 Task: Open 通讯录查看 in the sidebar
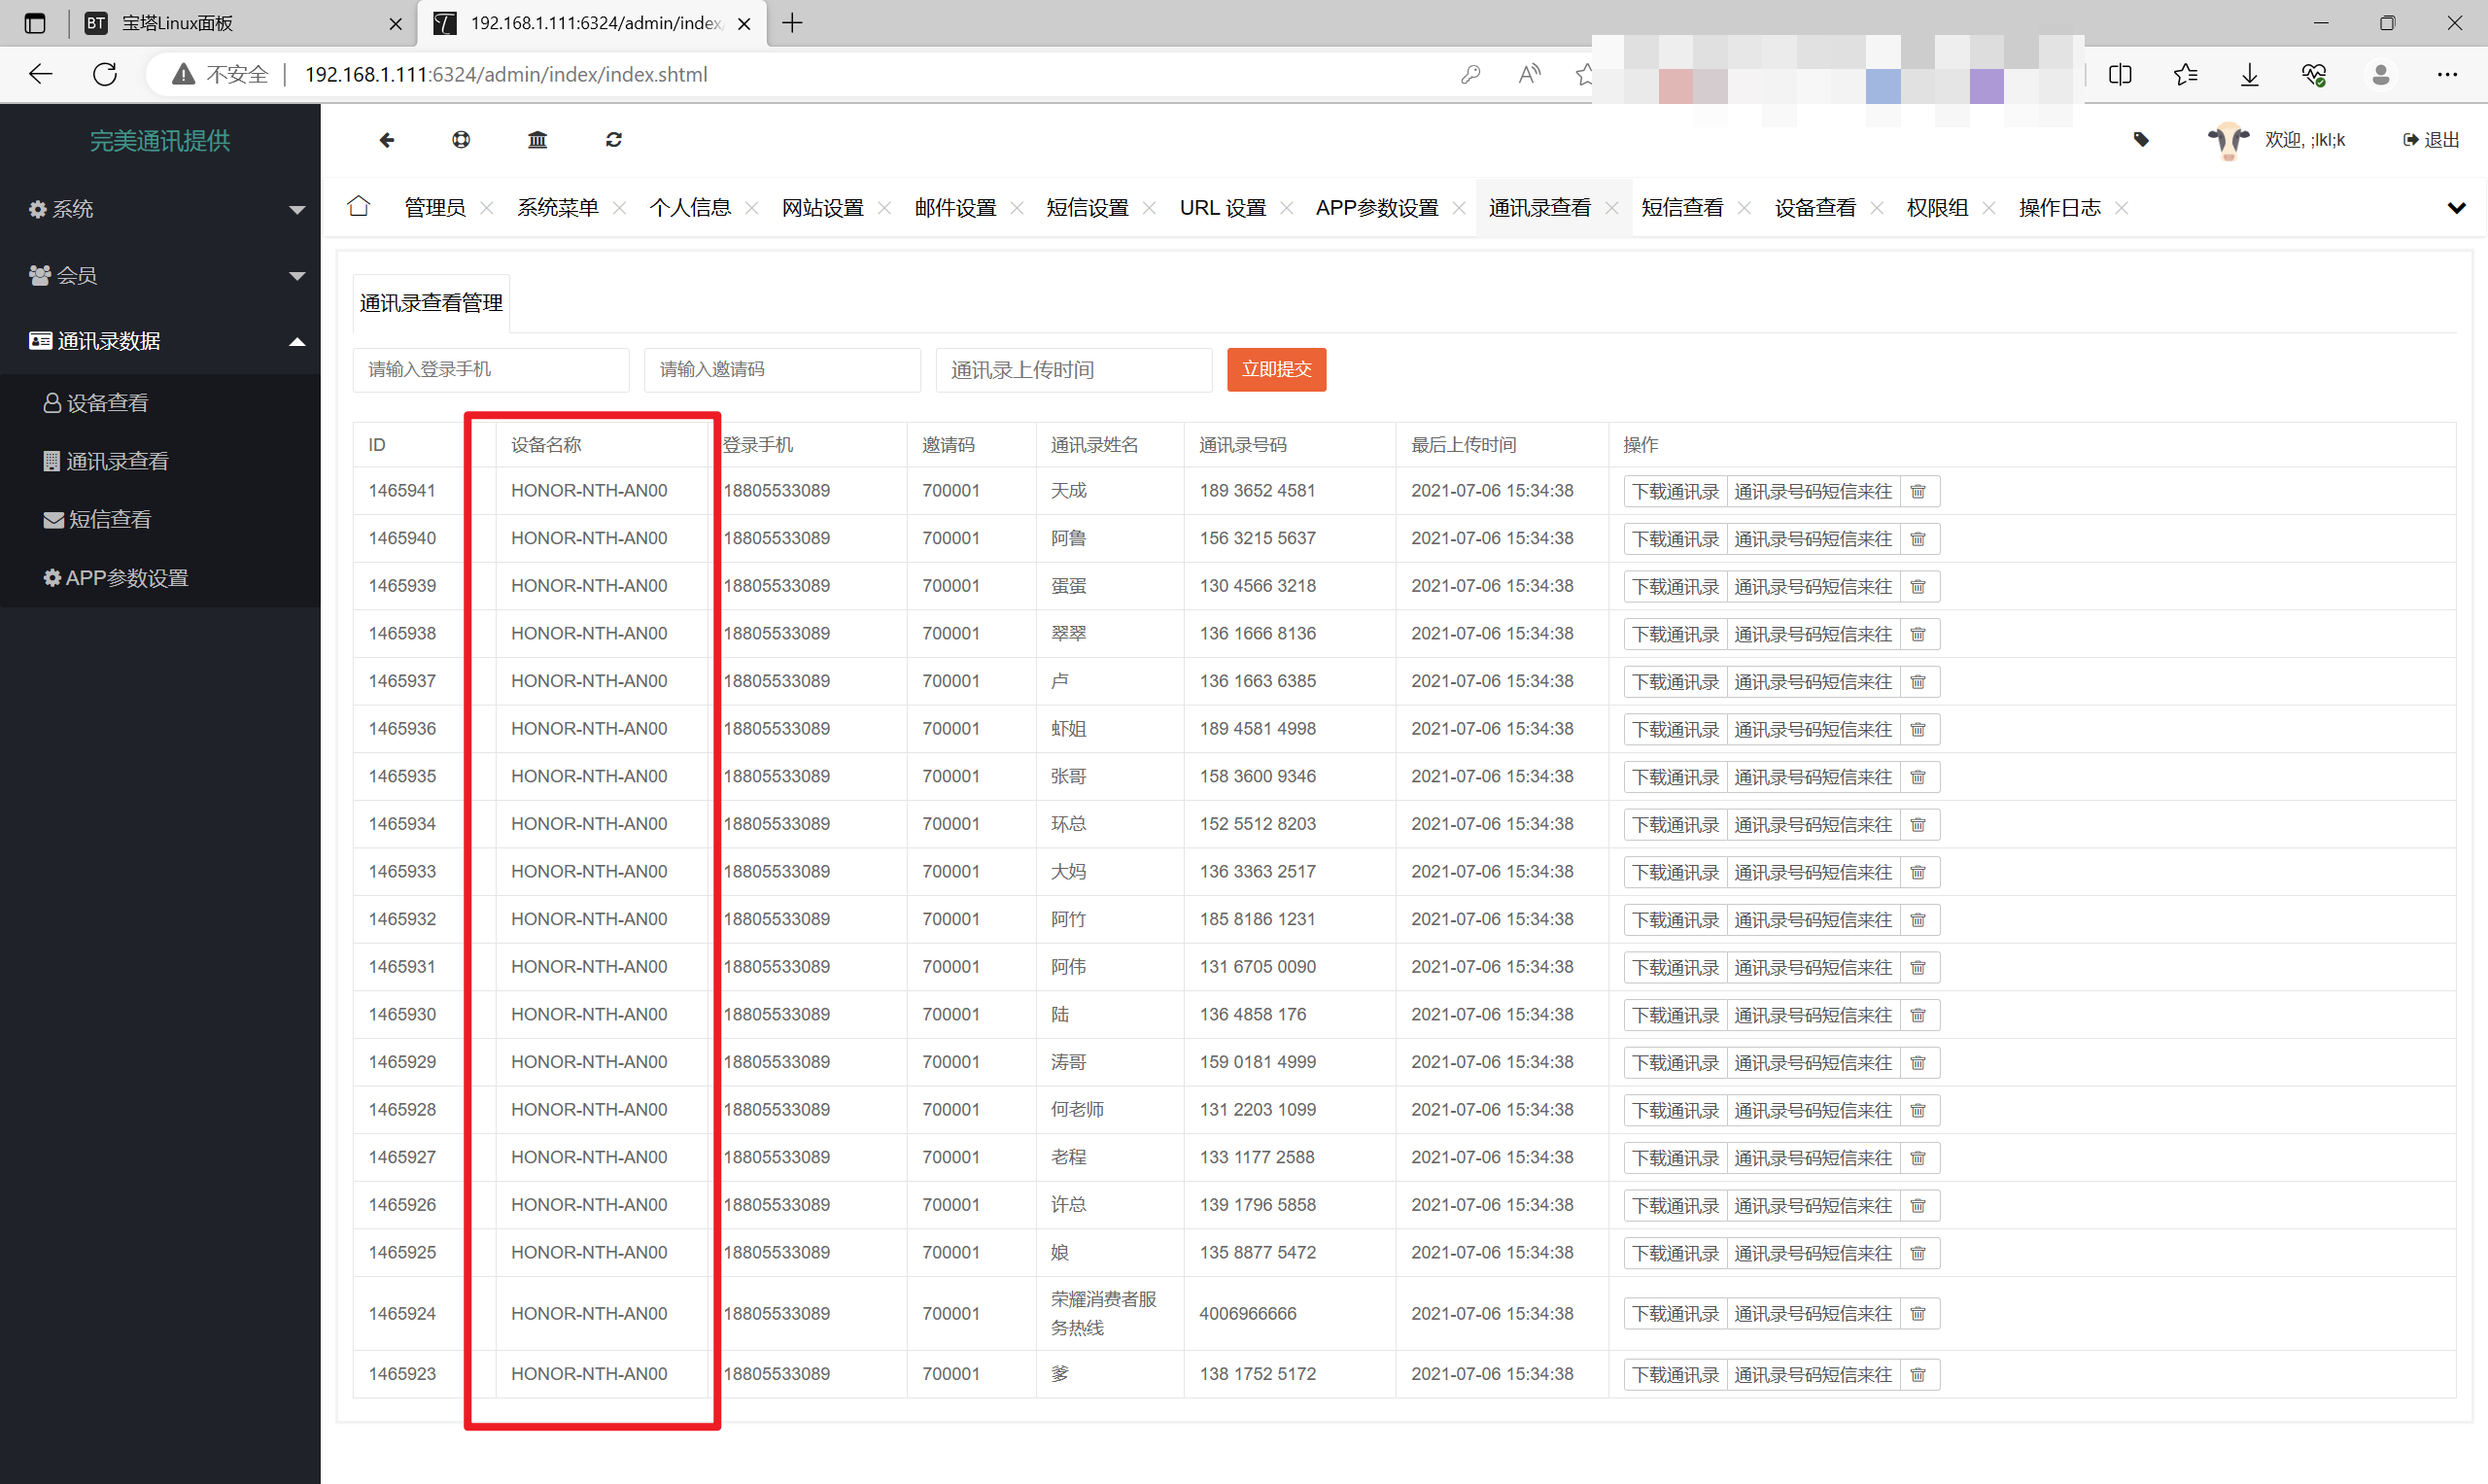[160, 461]
